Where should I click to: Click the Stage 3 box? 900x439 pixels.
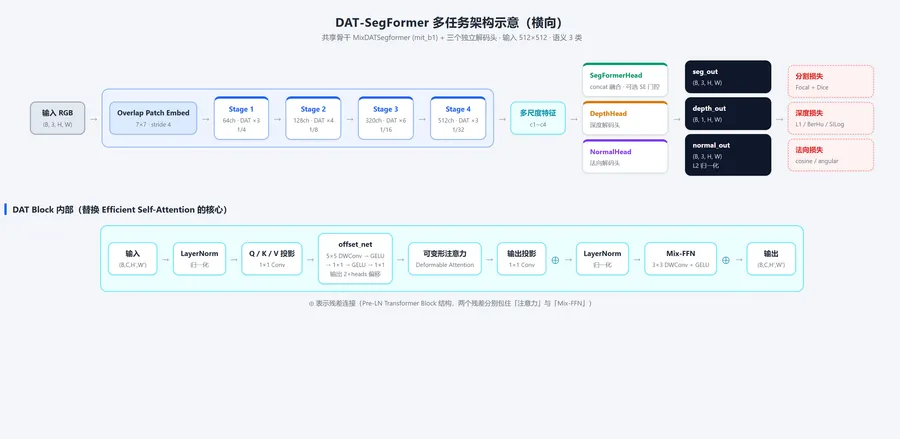point(385,118)
